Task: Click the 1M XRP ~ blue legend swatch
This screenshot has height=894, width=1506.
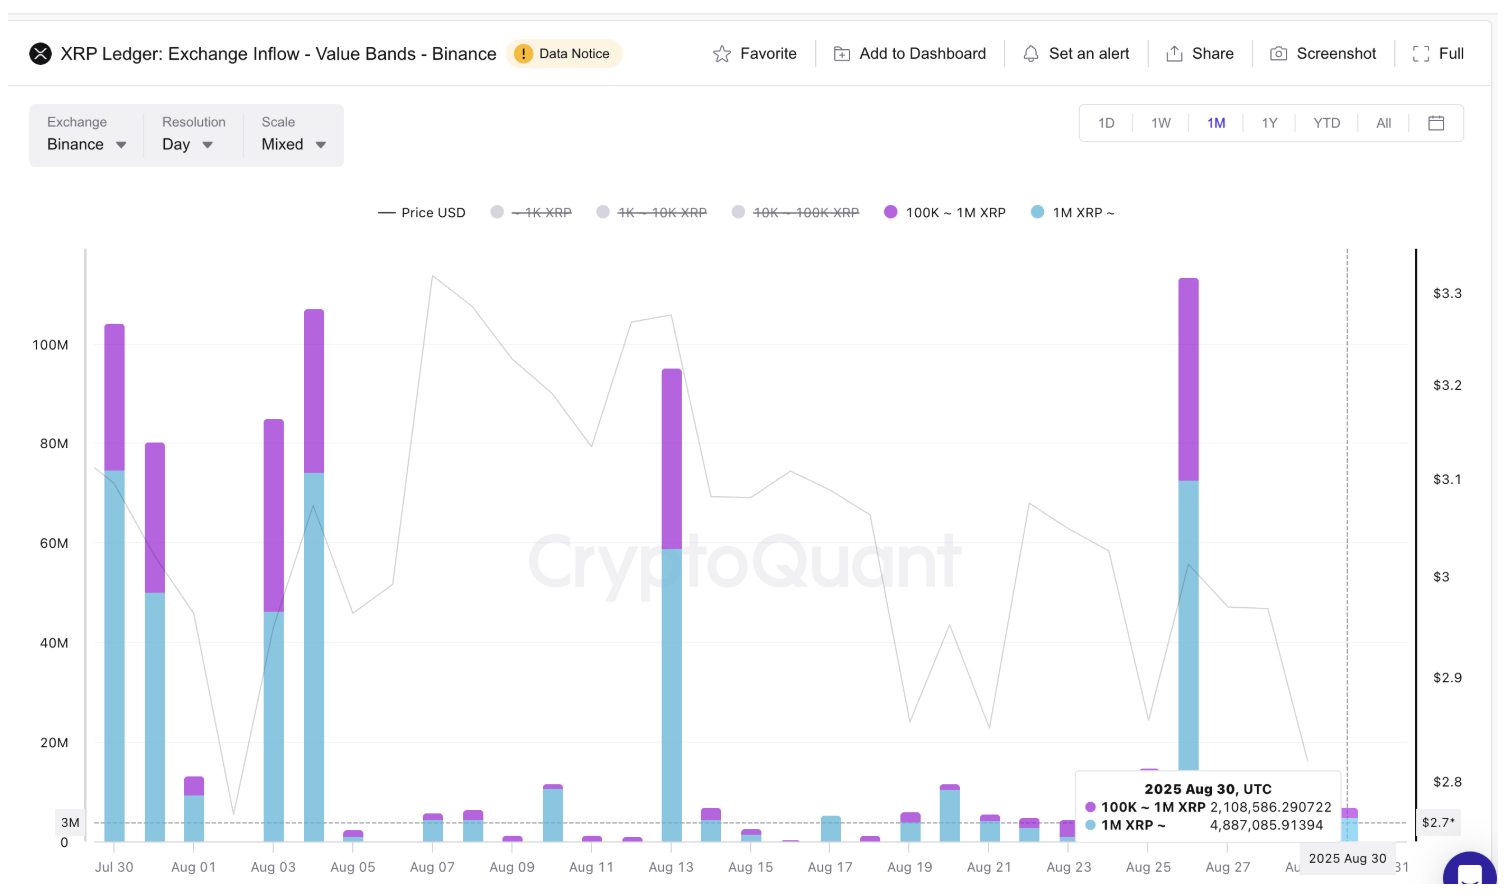Action: 1037,212
